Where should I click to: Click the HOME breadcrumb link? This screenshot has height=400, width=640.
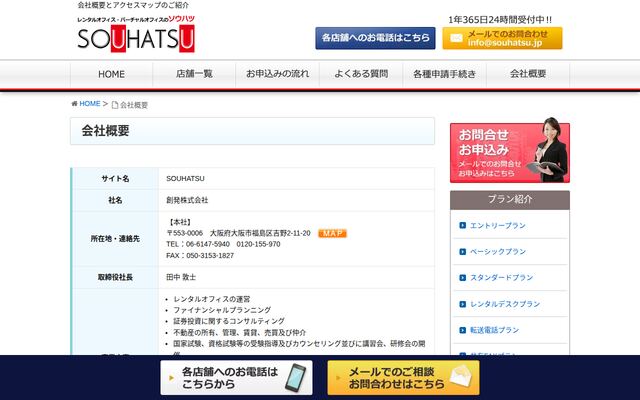pos(89,104)
